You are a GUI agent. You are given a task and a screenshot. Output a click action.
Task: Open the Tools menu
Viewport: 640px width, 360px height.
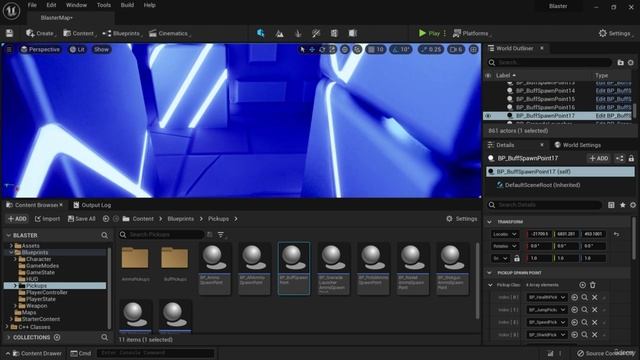coord(104,5)
